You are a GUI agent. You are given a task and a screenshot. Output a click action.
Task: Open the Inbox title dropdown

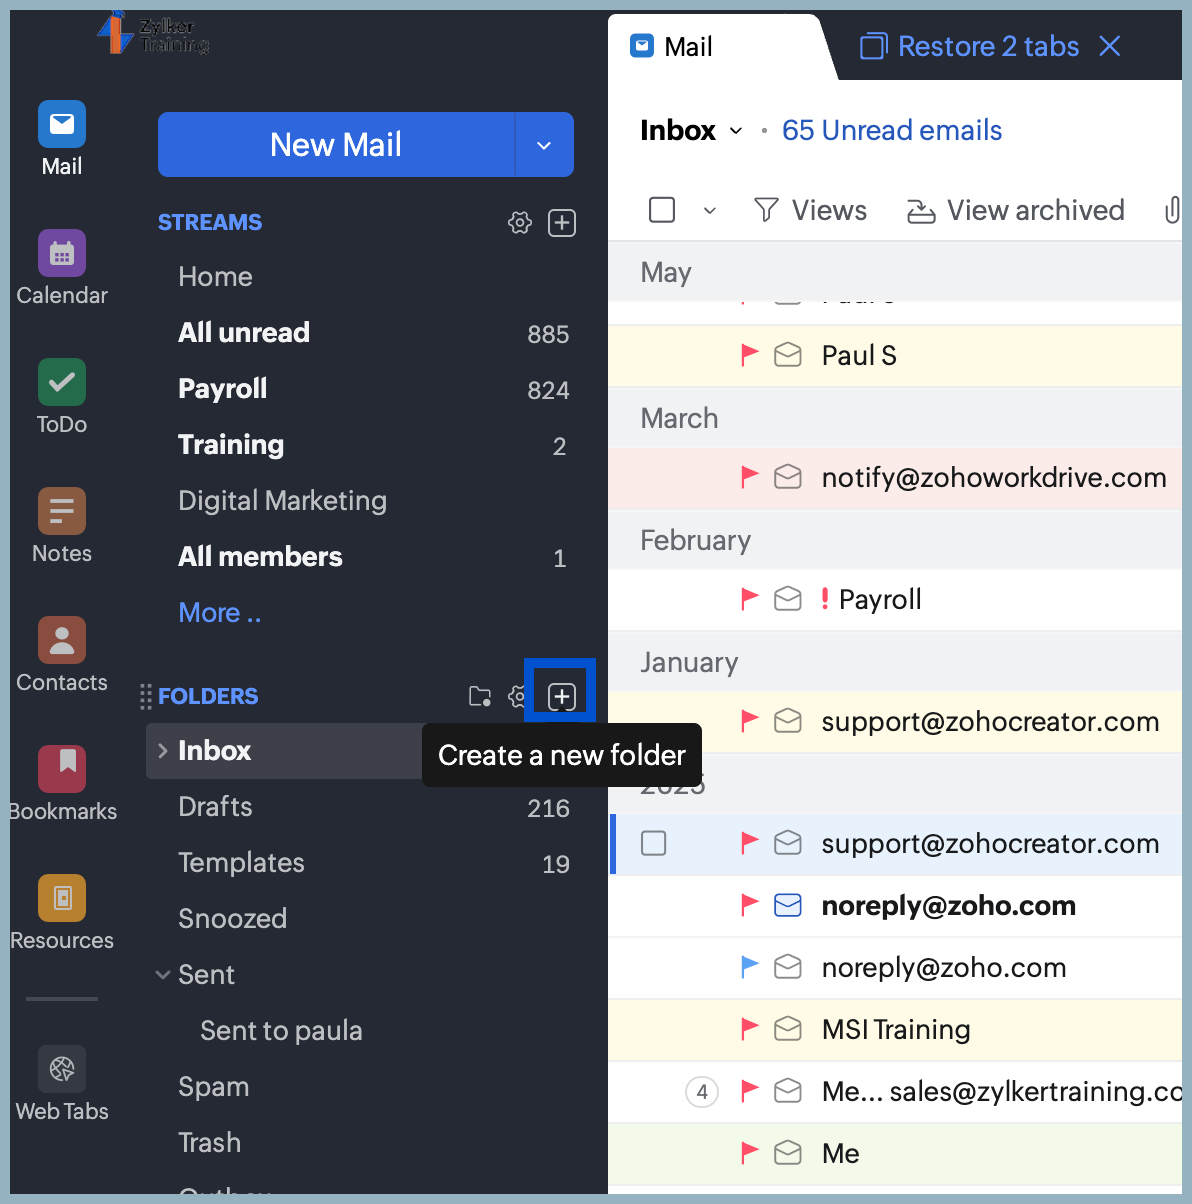click(736, 131)
